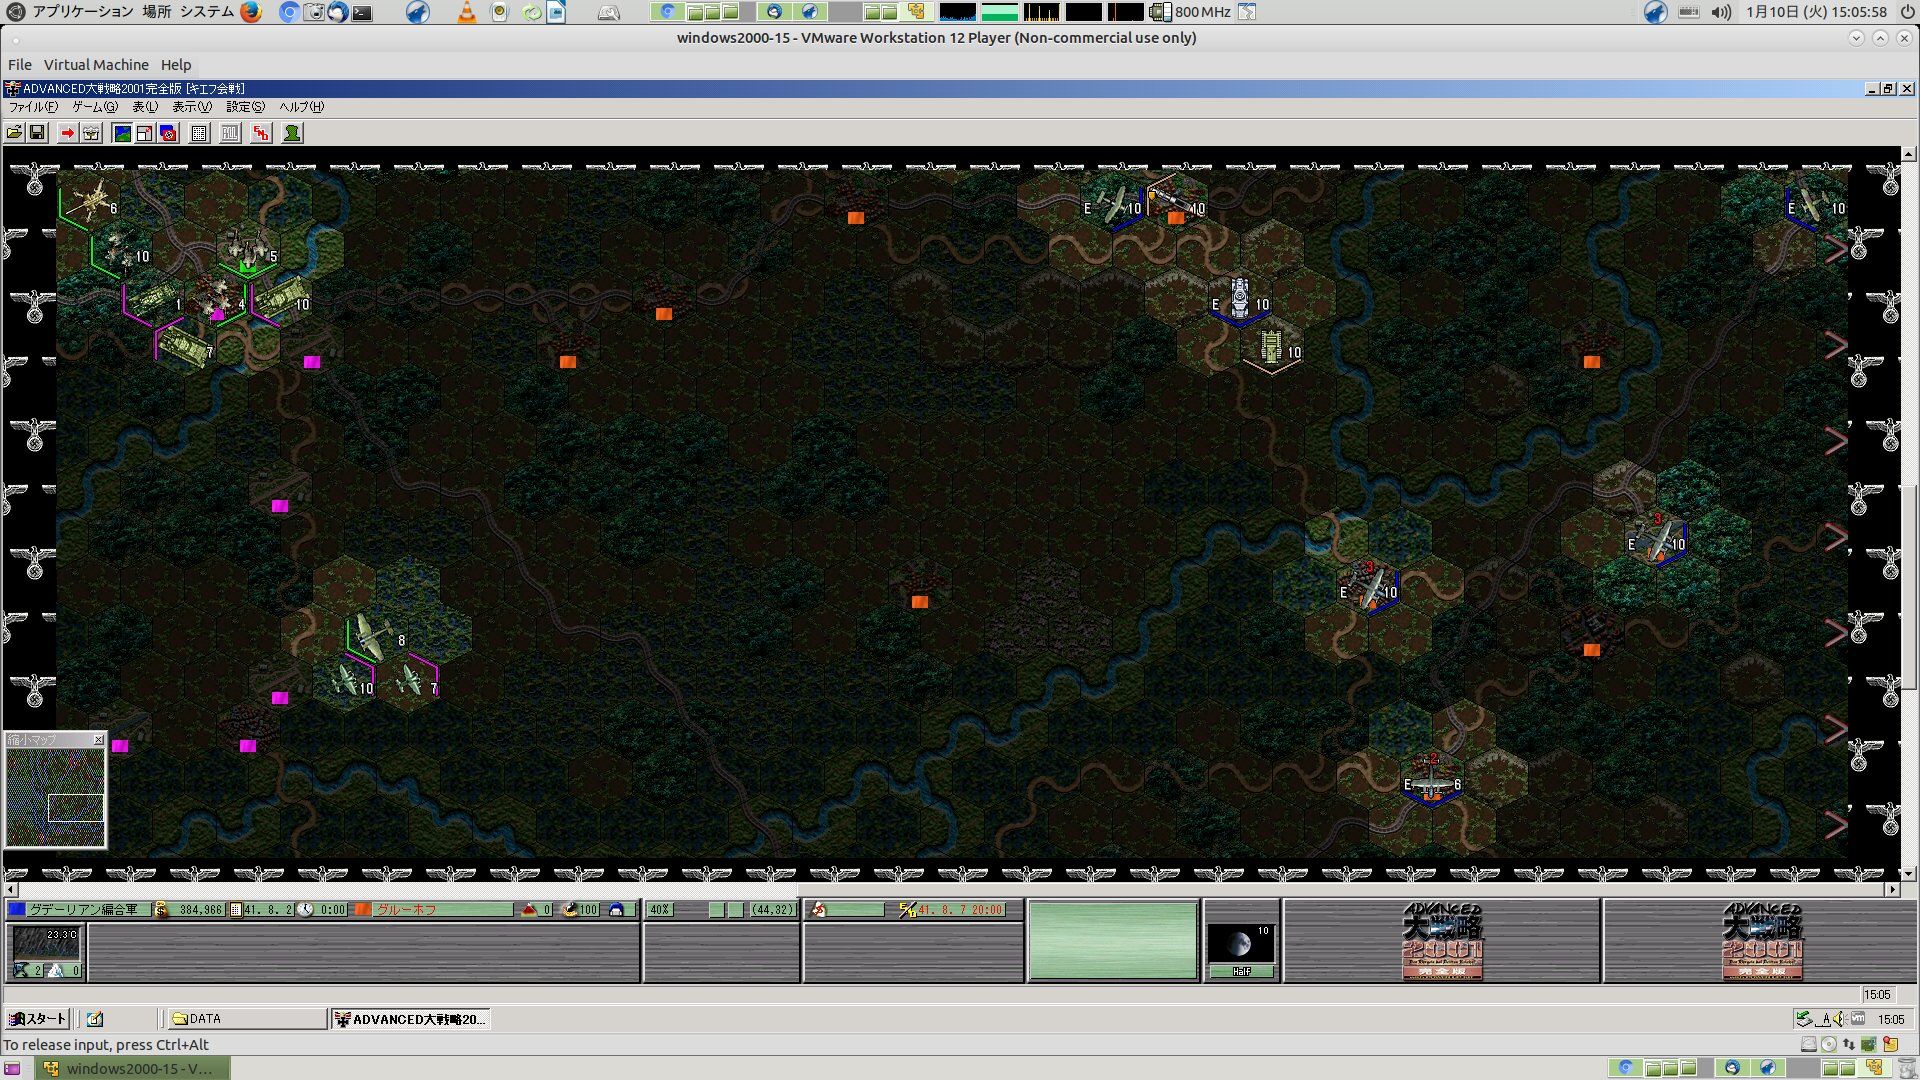
Task: Toggle the mini-map window toolbar icon
Action: coord(145,133)
